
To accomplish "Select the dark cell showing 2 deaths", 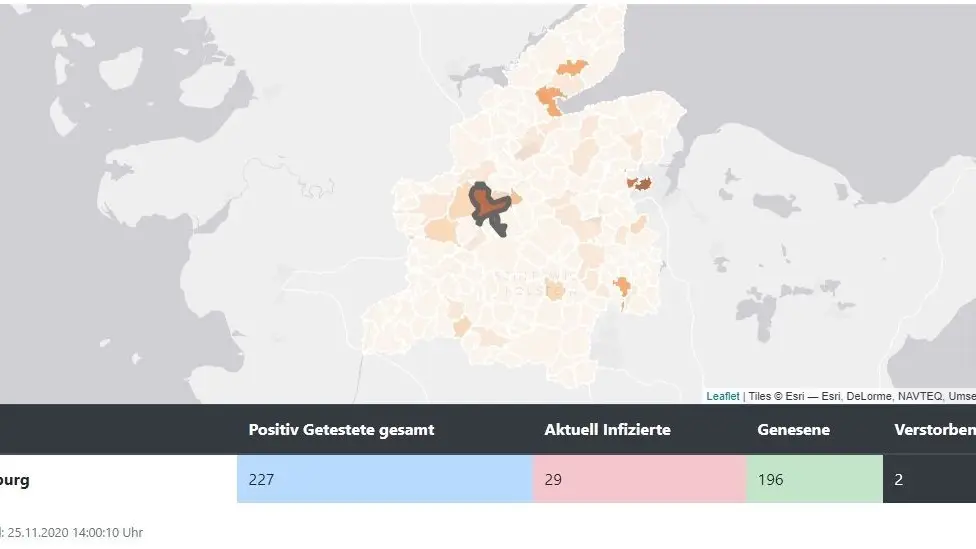I will tap(929, 479).
